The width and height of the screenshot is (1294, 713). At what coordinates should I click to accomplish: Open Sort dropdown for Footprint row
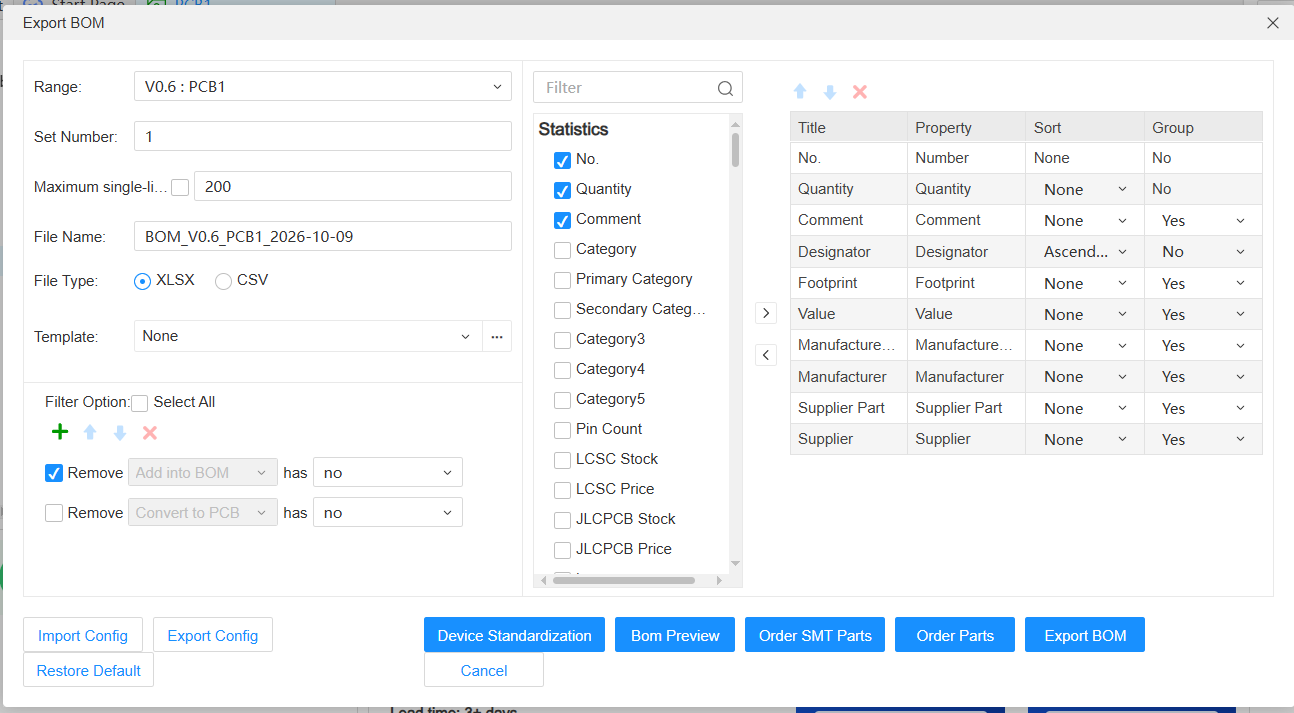[1085, 283]
